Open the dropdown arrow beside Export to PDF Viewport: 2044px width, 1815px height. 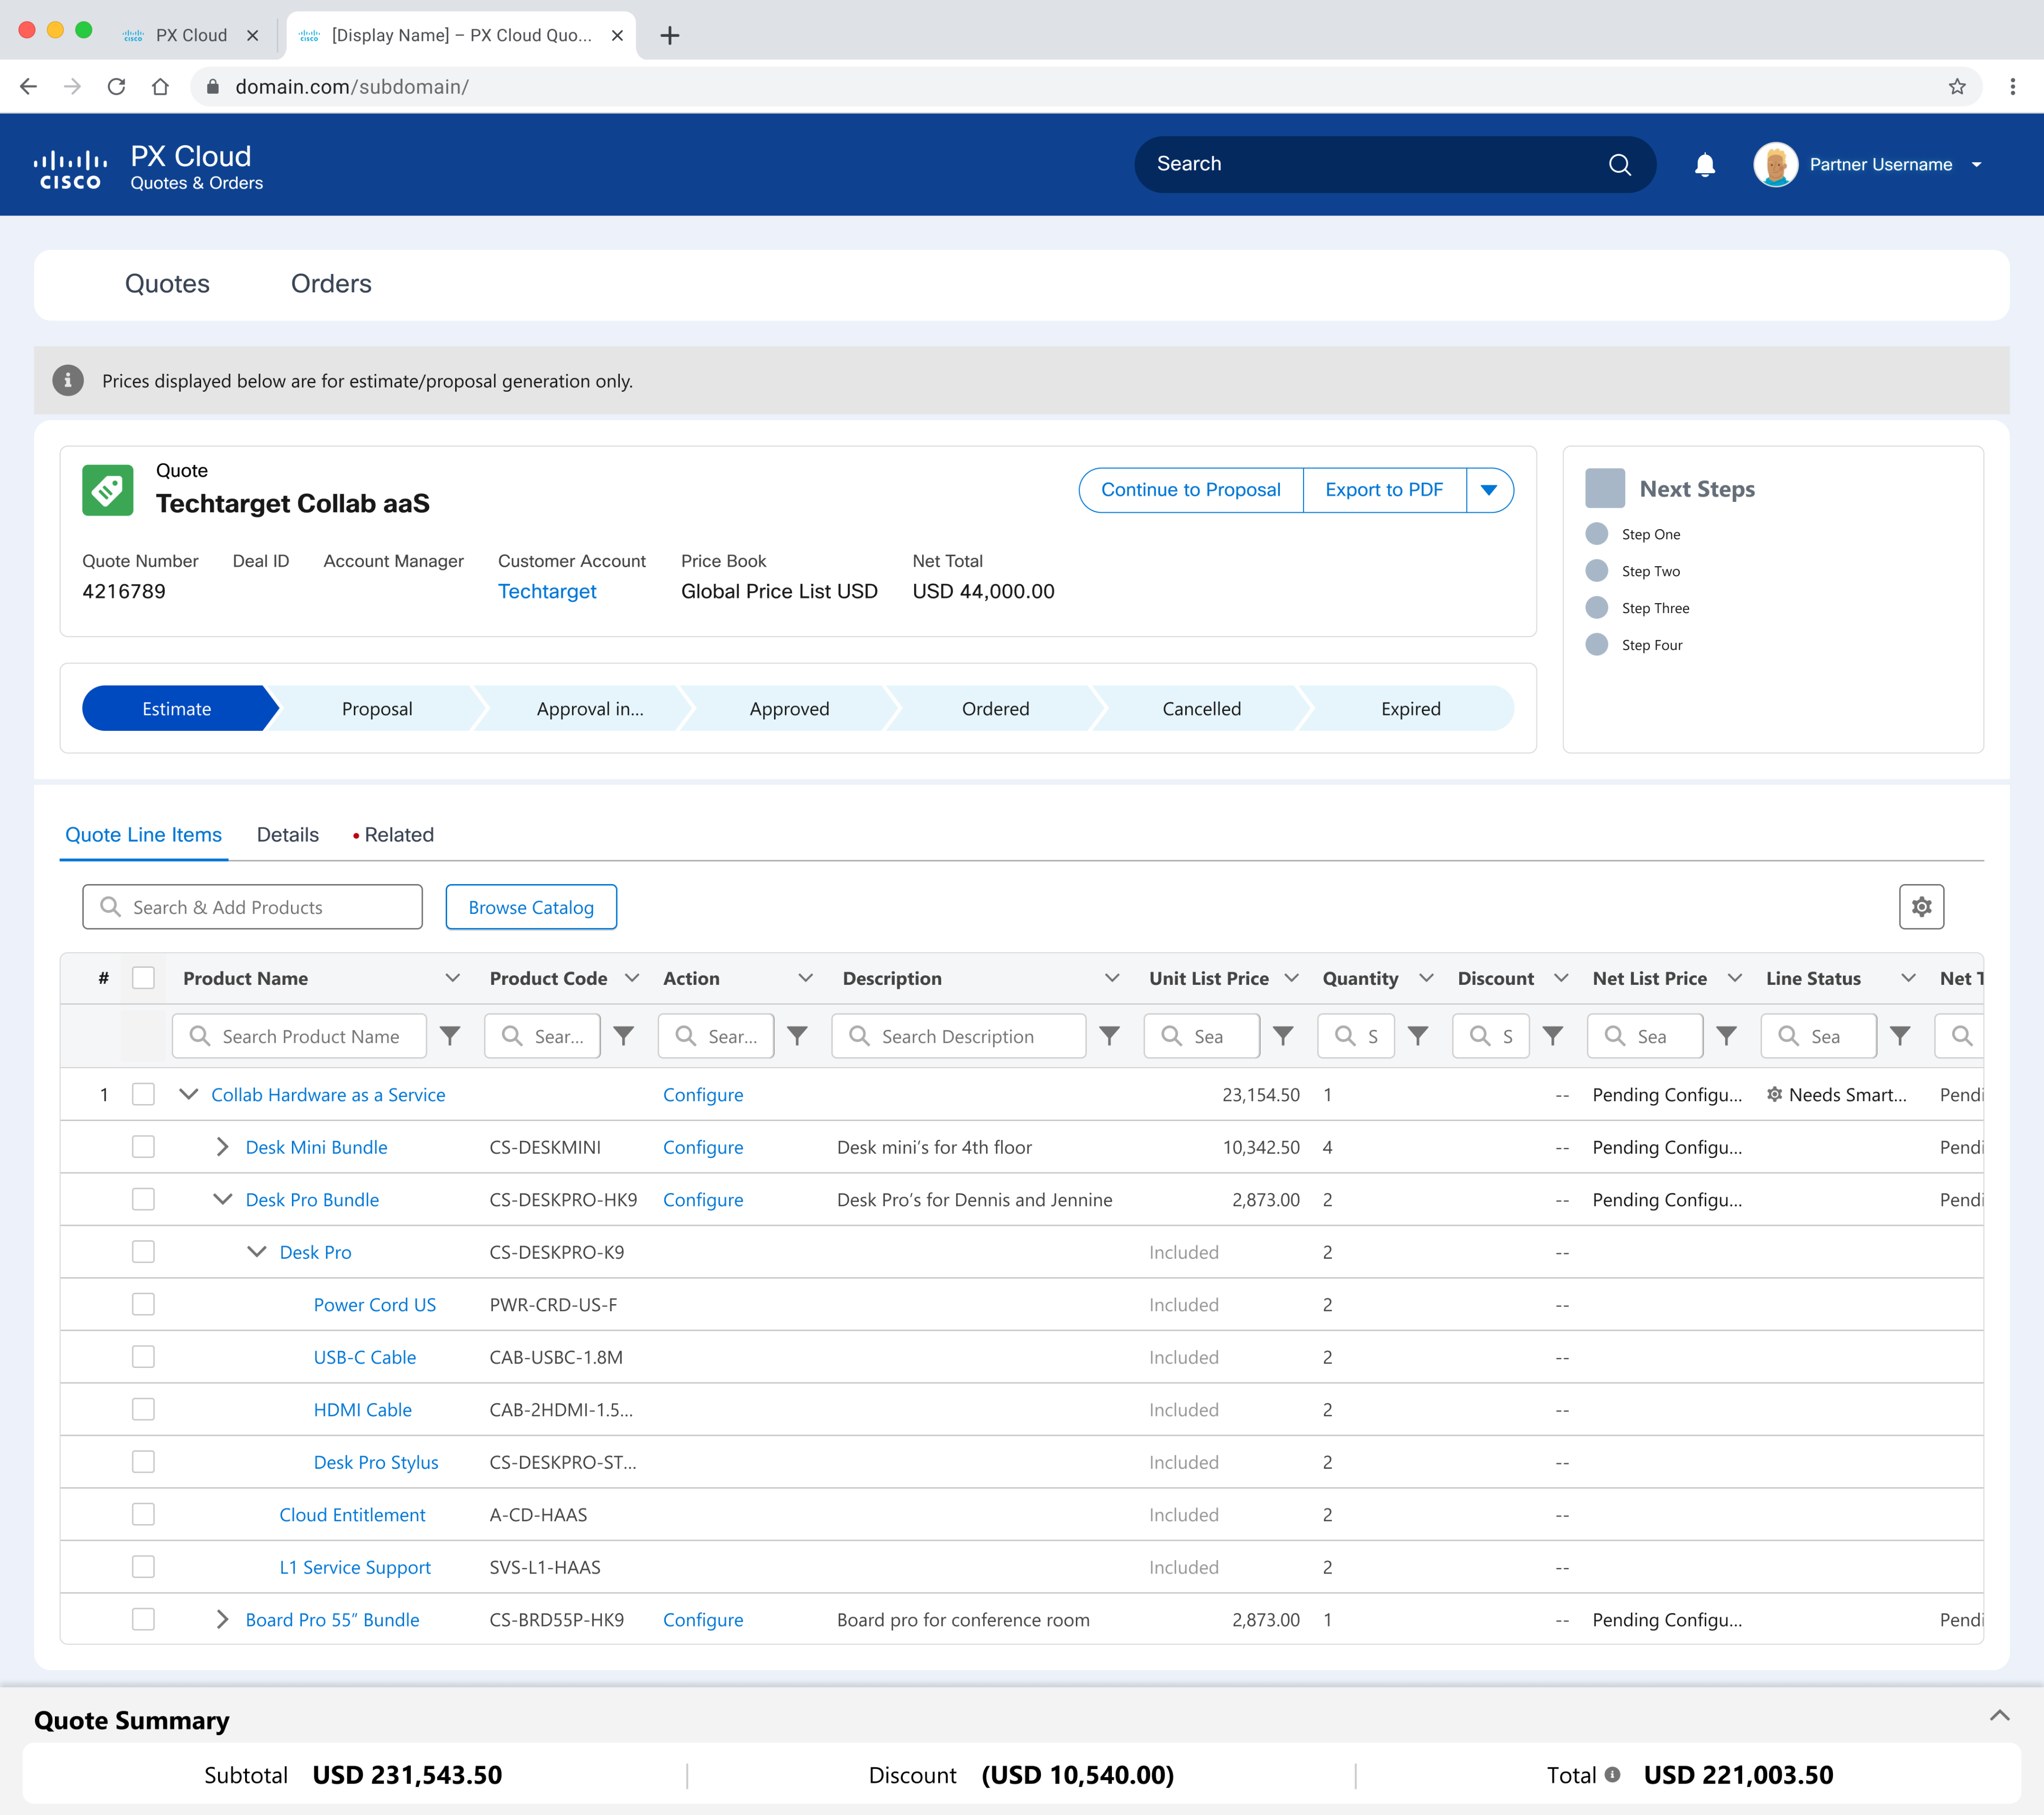pyautogui.click(x=1488, y=490)
